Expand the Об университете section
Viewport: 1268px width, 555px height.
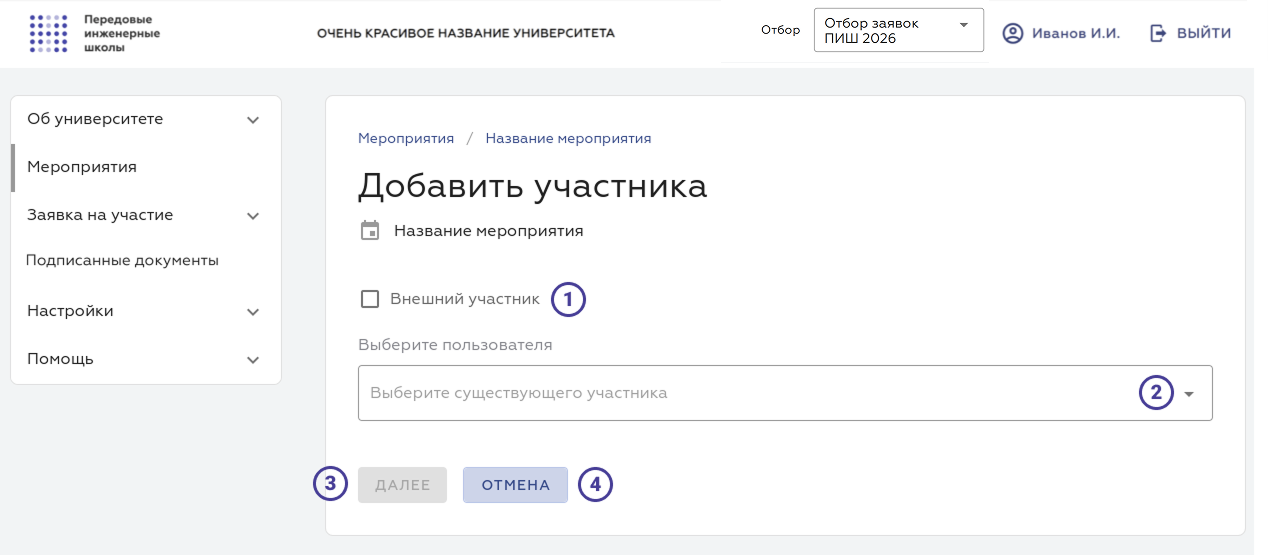(253, 120)
